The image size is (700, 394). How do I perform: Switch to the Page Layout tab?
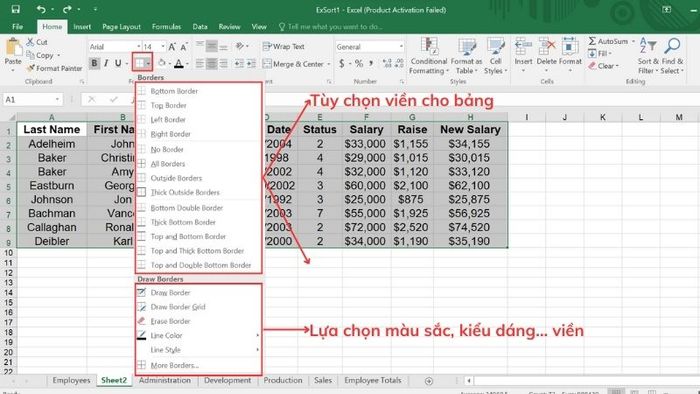pyautogui.click(x=121, y=27)
